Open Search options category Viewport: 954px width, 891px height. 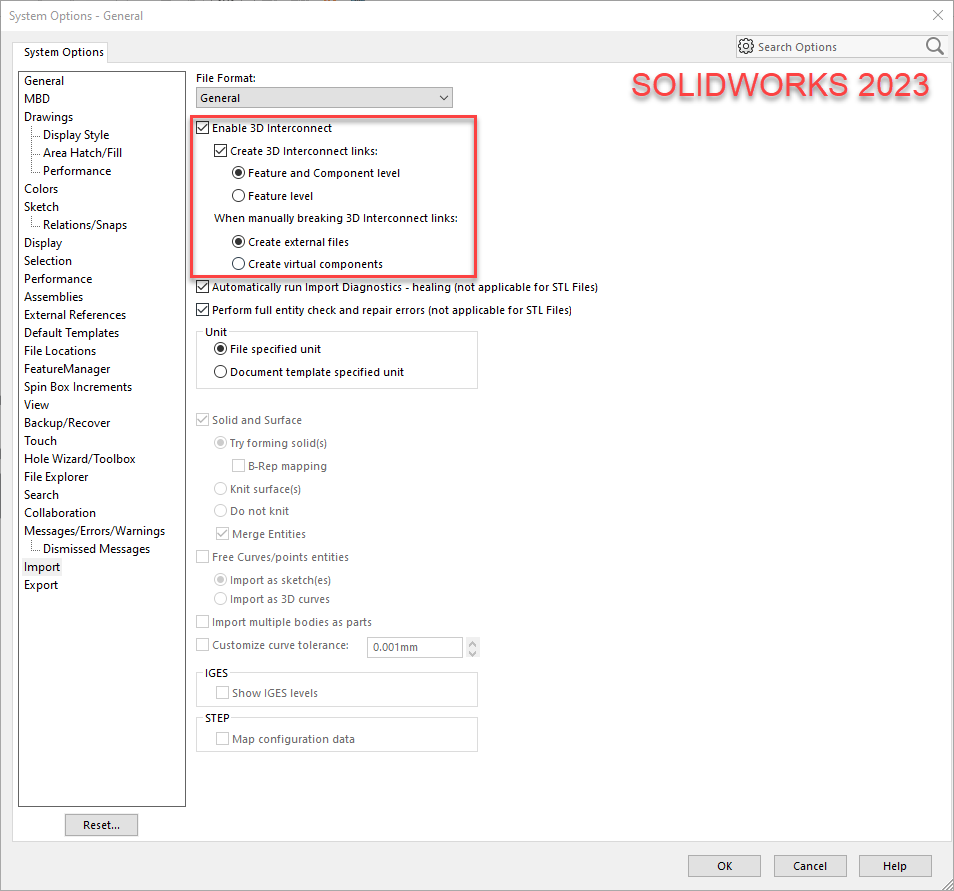pos(41,495)
